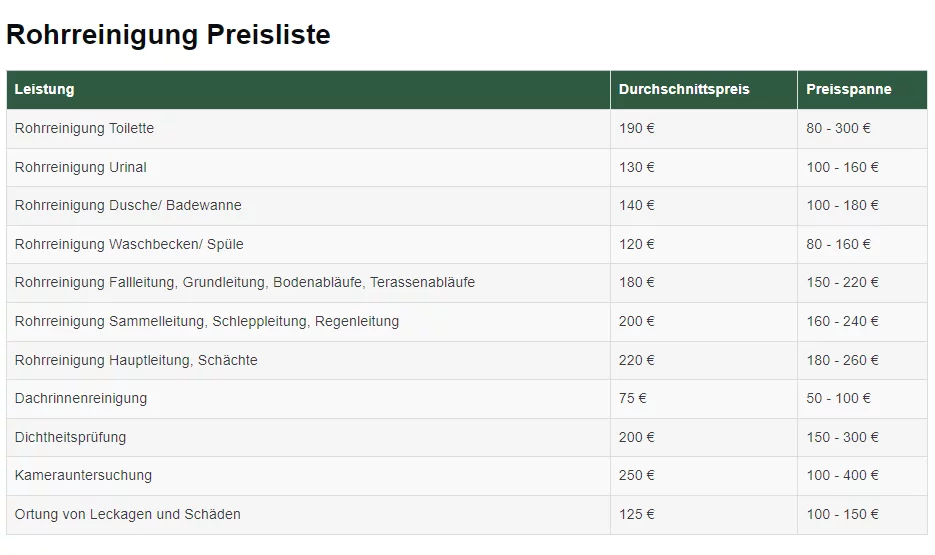This screenshot has width=935, height=555.
Task: Click the 250 € Kamerauntersuchung price
Action: click(x=637, y=475)
